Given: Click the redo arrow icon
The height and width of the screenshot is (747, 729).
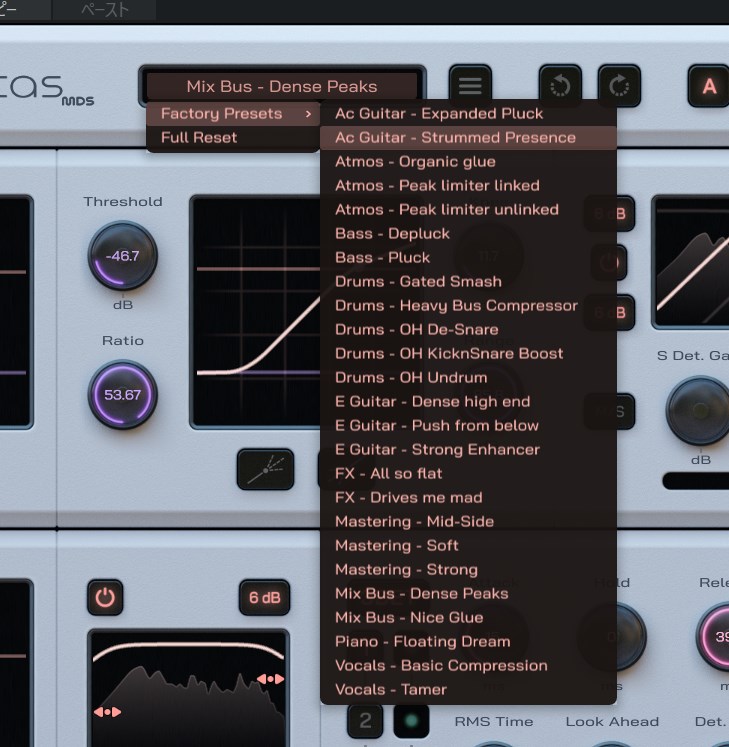Looking at the screenshot, I should click(619, 86).
